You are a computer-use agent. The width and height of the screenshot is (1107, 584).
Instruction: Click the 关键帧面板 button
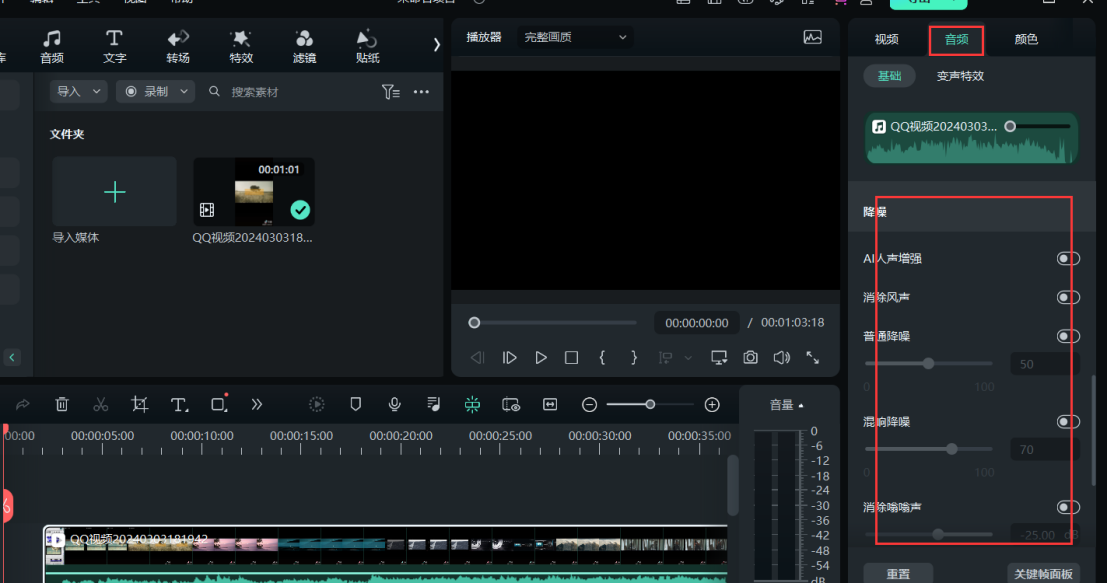click(1042, 574)
